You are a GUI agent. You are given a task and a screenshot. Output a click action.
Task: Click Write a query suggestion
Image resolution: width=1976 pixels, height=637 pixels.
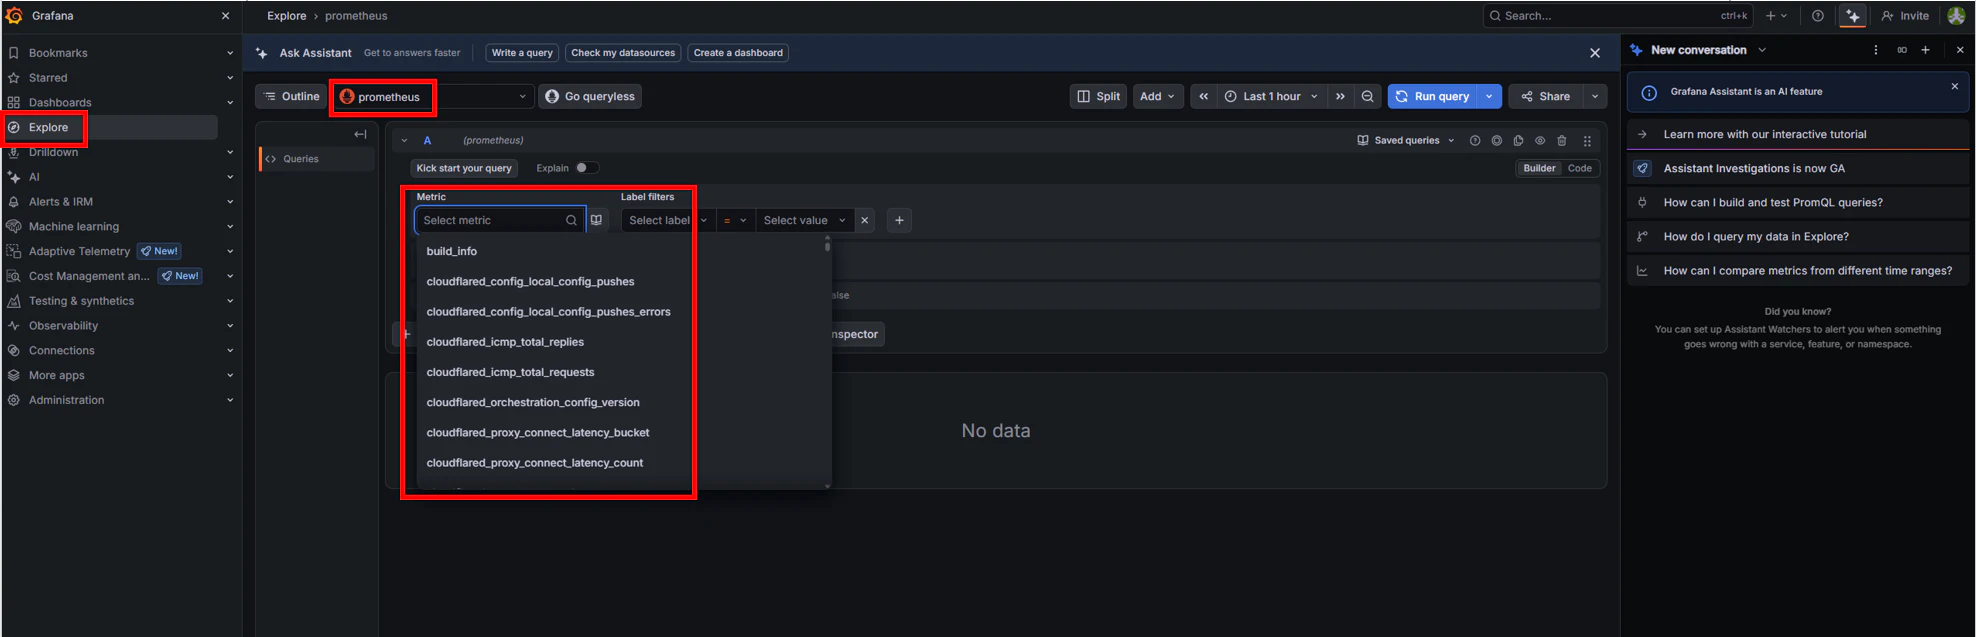pos(522,53)
